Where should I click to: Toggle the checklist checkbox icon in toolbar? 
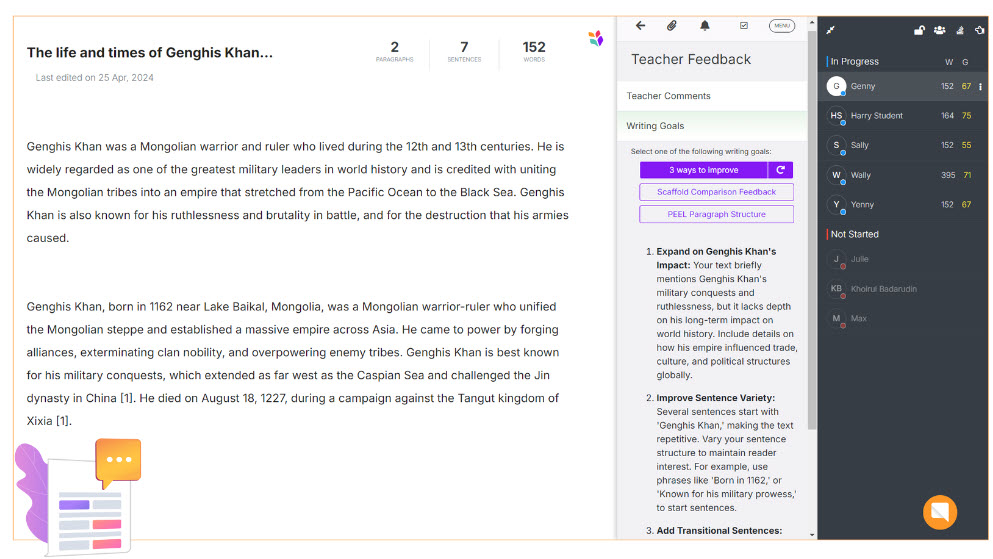(x=743, y=26)
